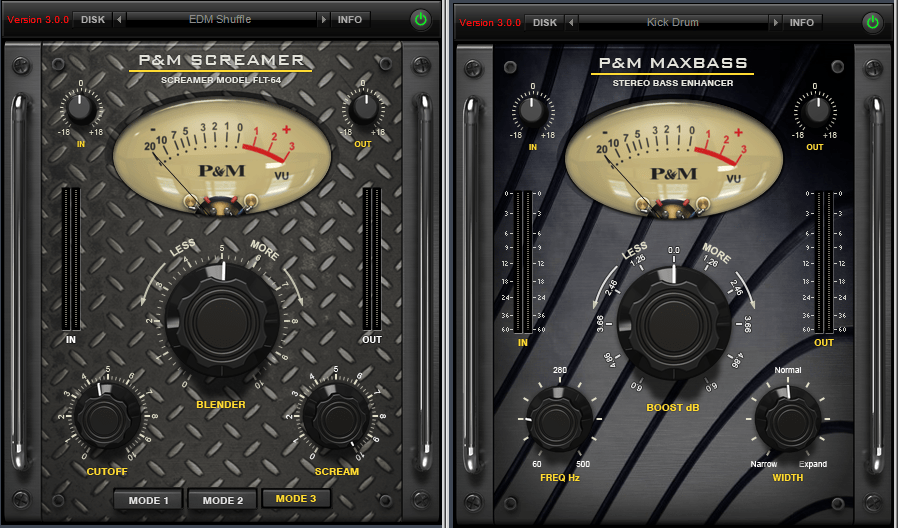This screenshot has height=528, width=898.
Task: Click the STEREO BASS ENHANCER subtitle
Action: (x=673, y=83)
